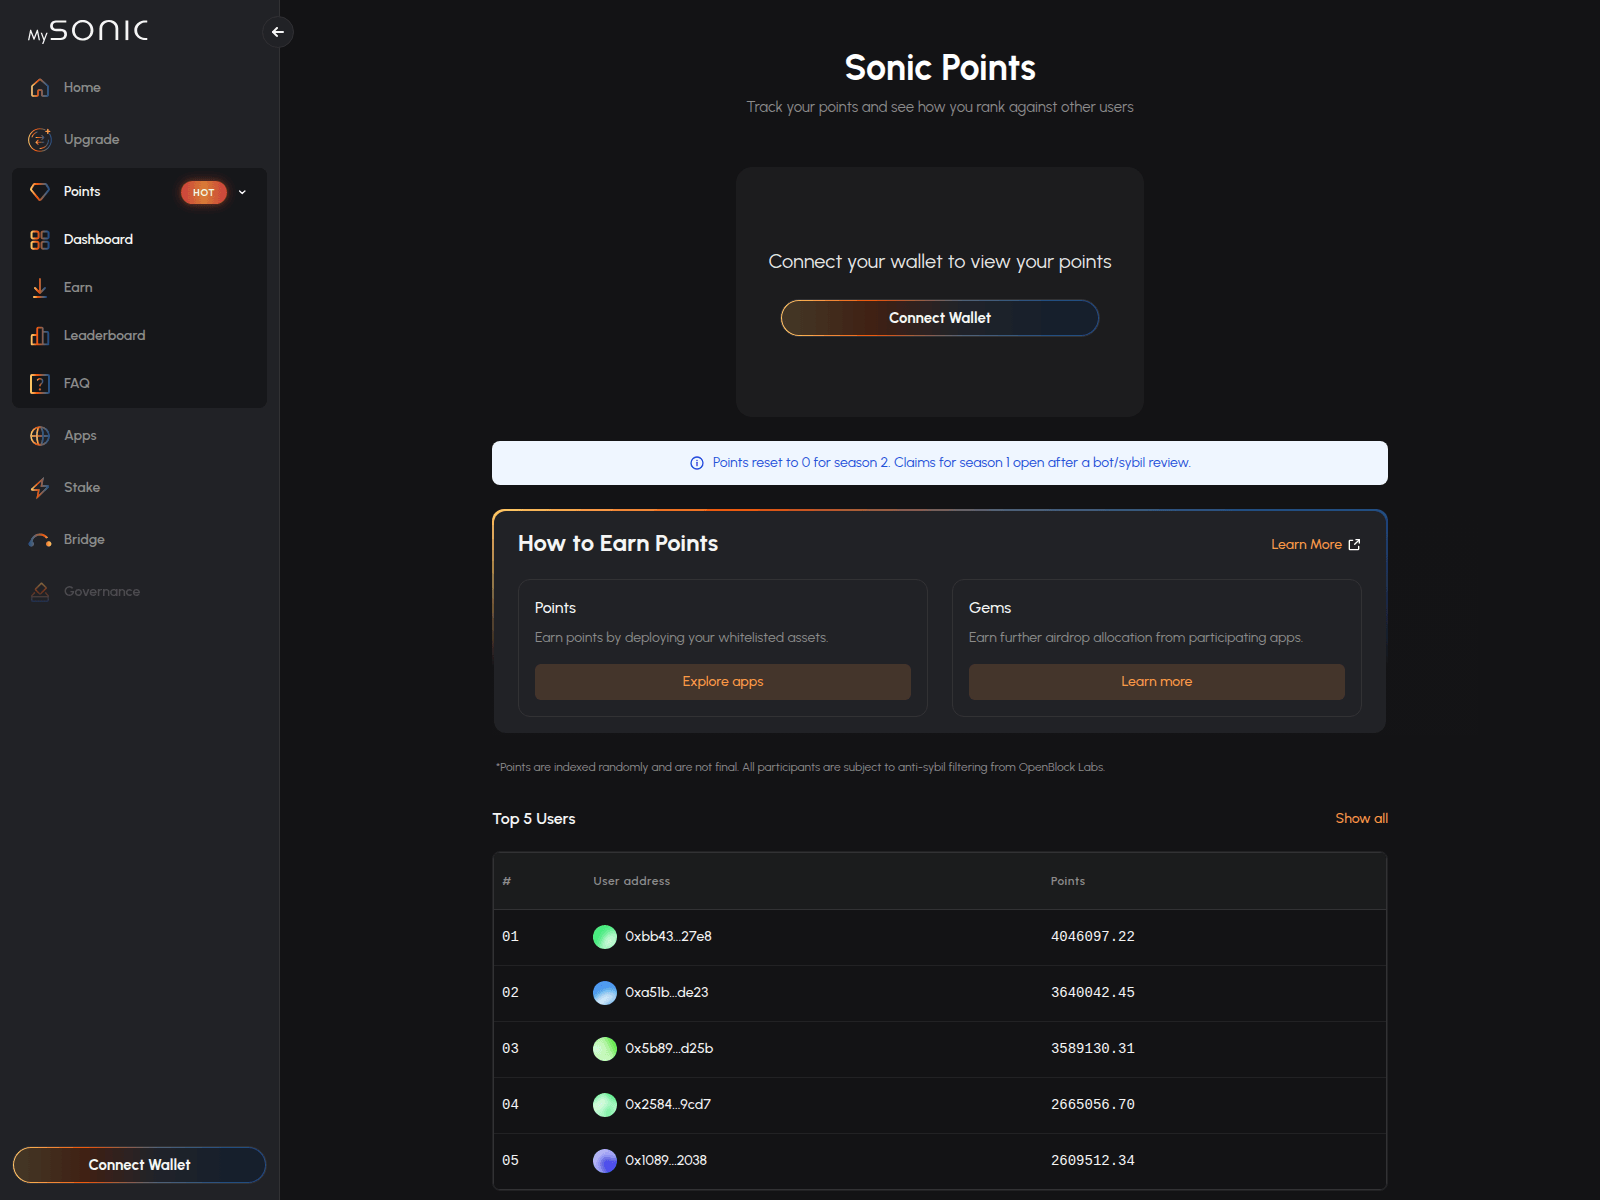
Task: Click points value 2609512.34
Action: coord(1093,1161)
